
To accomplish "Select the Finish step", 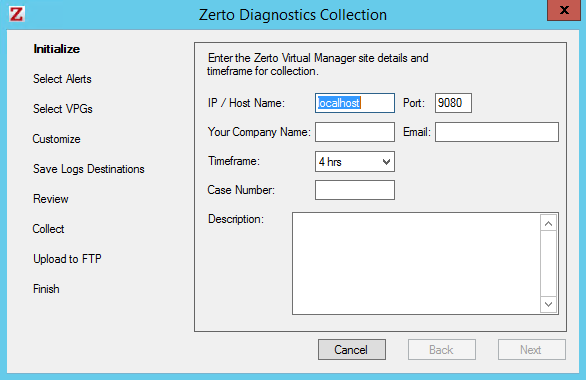I will (x=46, y=289).
